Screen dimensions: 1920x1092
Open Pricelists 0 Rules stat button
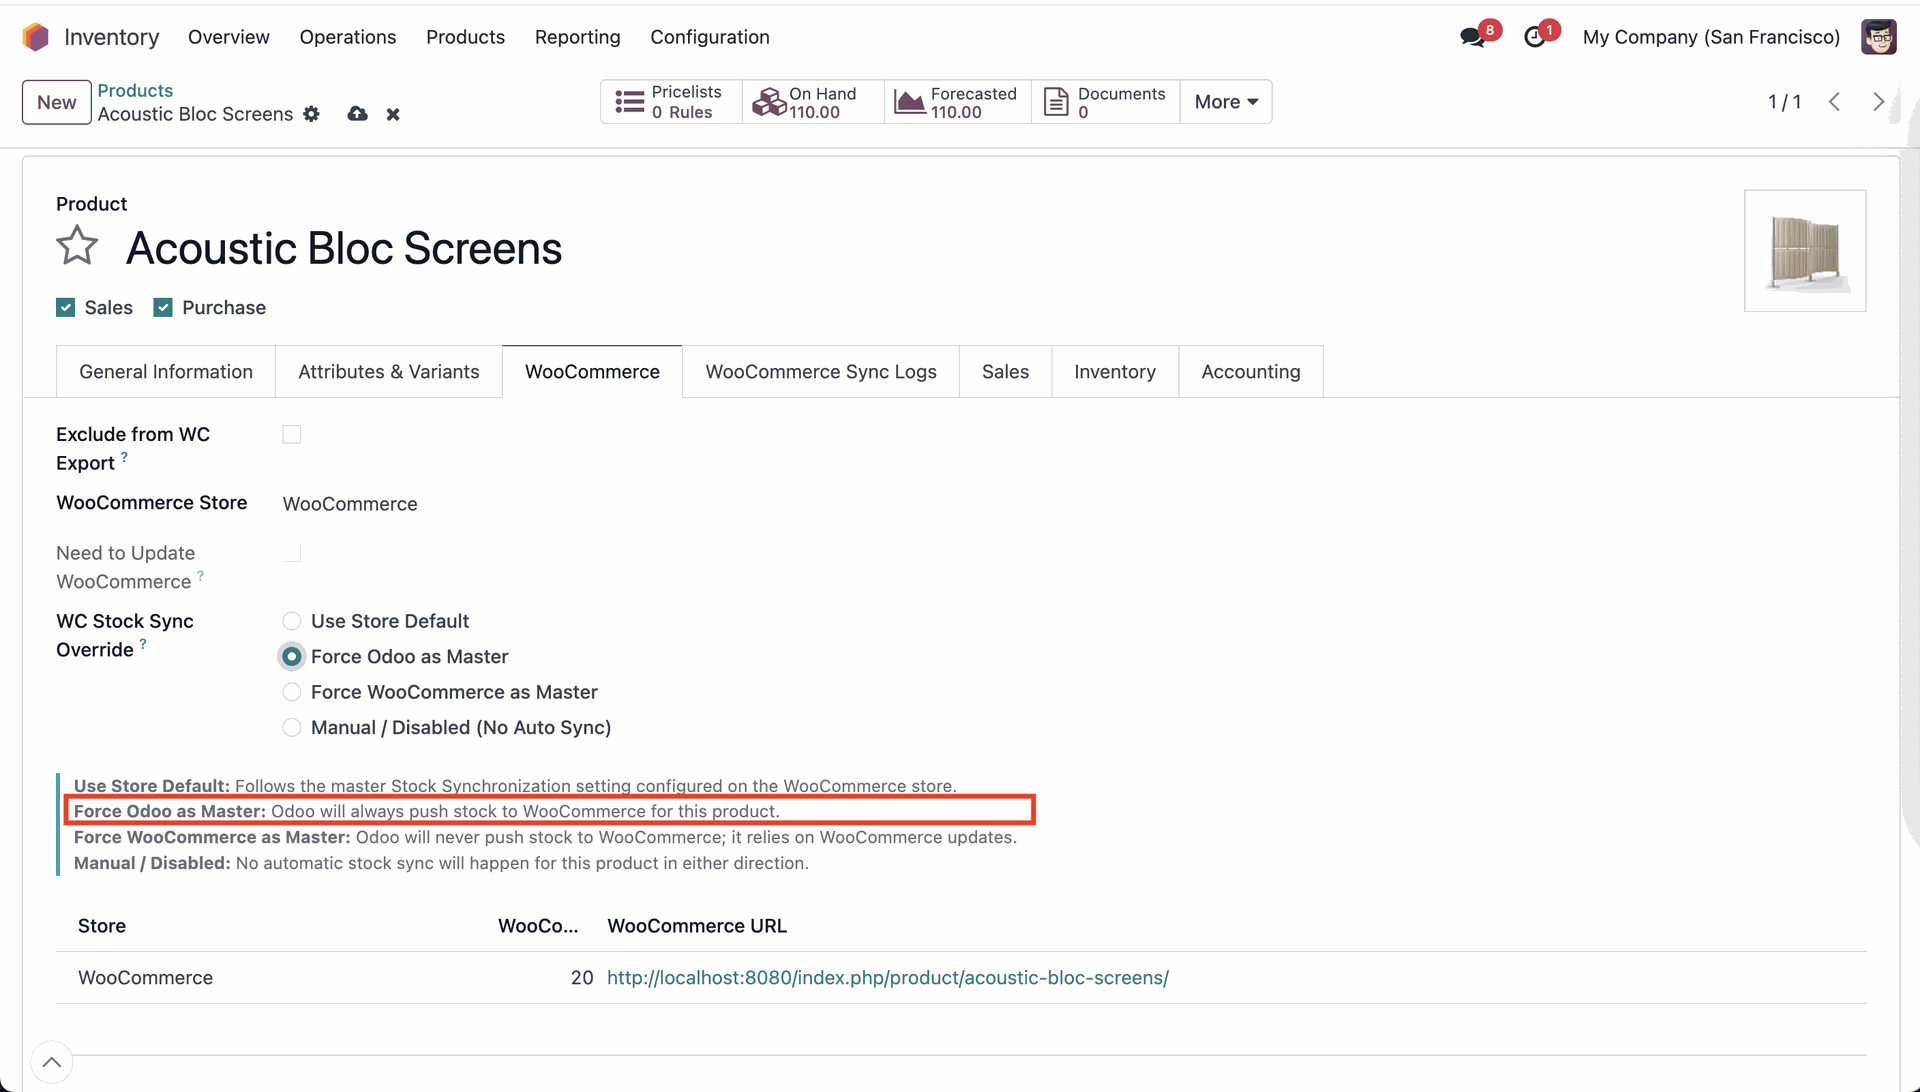tap(671, 102)
